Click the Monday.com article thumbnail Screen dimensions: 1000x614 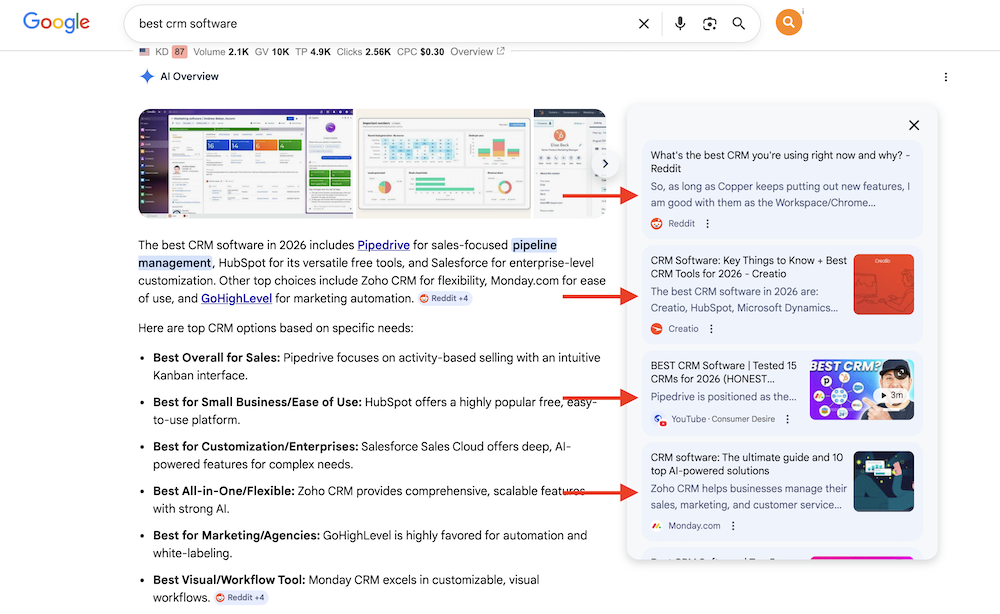pyautogui.click(x=883, y=481)
